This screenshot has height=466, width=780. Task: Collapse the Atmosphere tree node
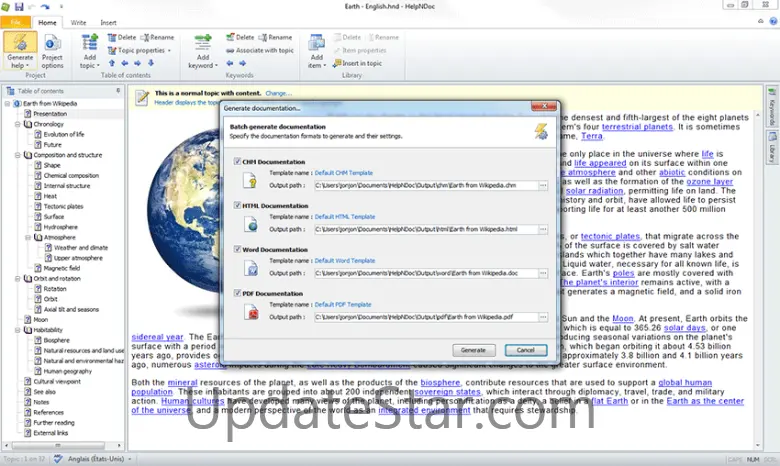pyautogui.click(x=28, y=237)
